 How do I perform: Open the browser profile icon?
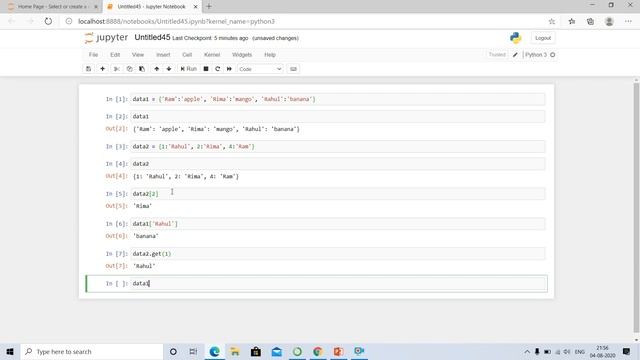609,21
